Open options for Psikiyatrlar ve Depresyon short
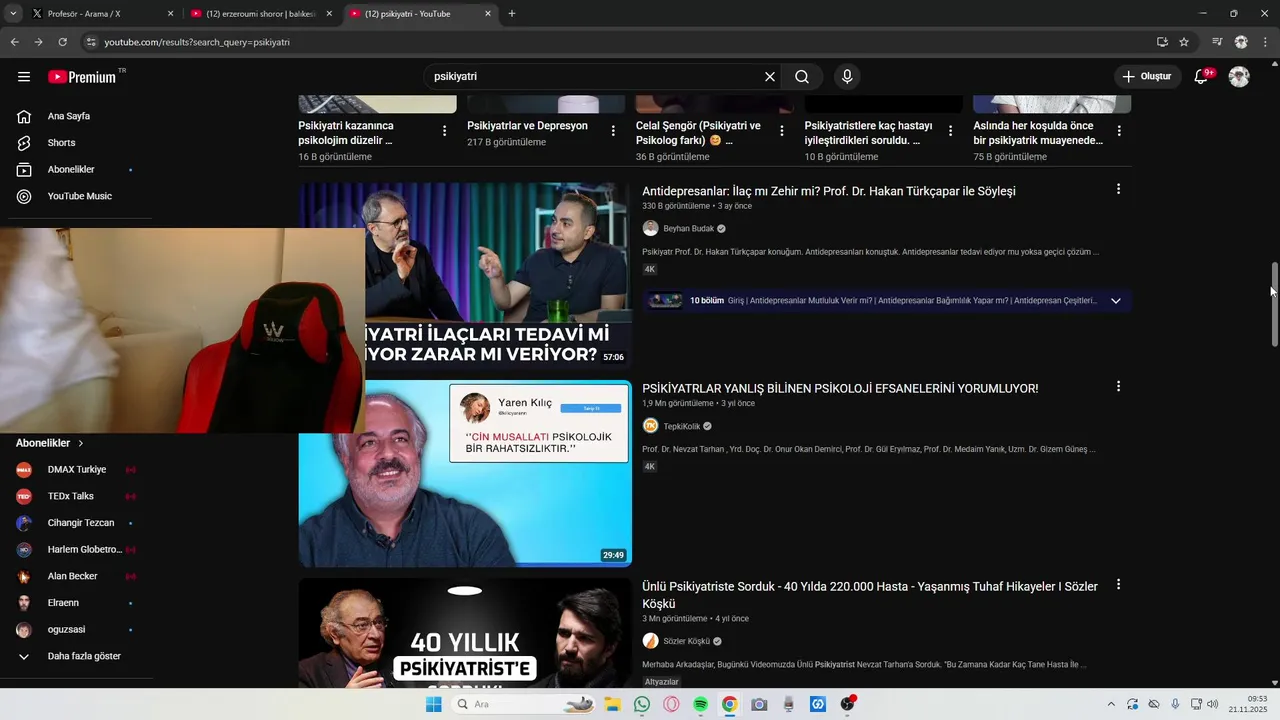This screenshot has height=720, width=1280. pyautogui.click(x=613, y=131)
